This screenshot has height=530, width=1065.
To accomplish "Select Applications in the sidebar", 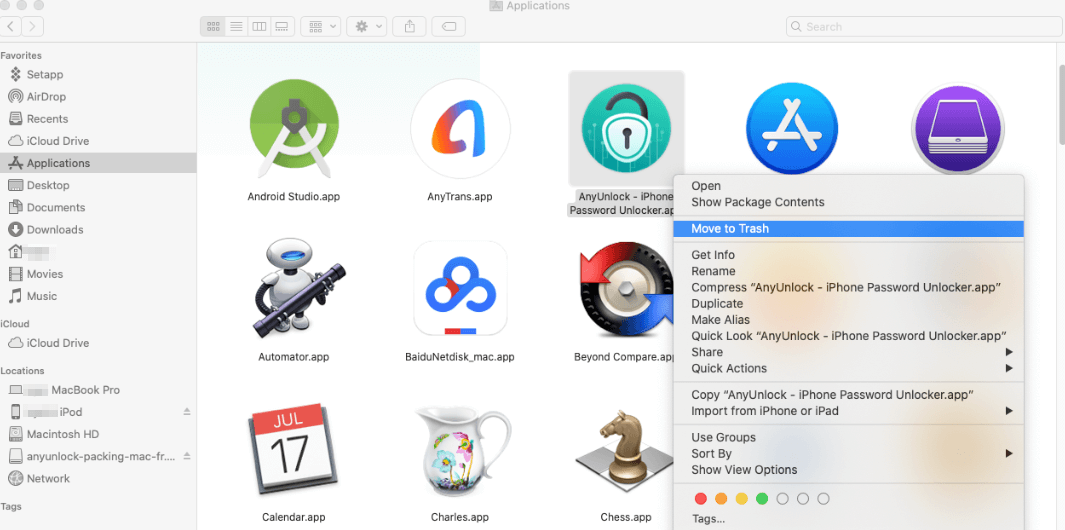I will (x=98, y=163).
